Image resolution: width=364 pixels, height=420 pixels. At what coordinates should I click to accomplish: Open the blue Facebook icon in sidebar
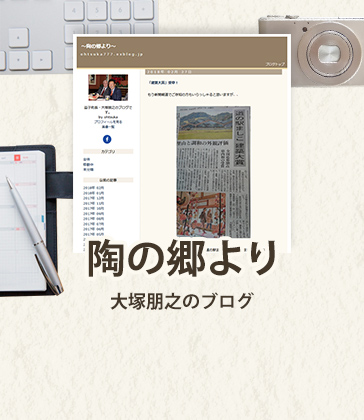pos(107,139)
